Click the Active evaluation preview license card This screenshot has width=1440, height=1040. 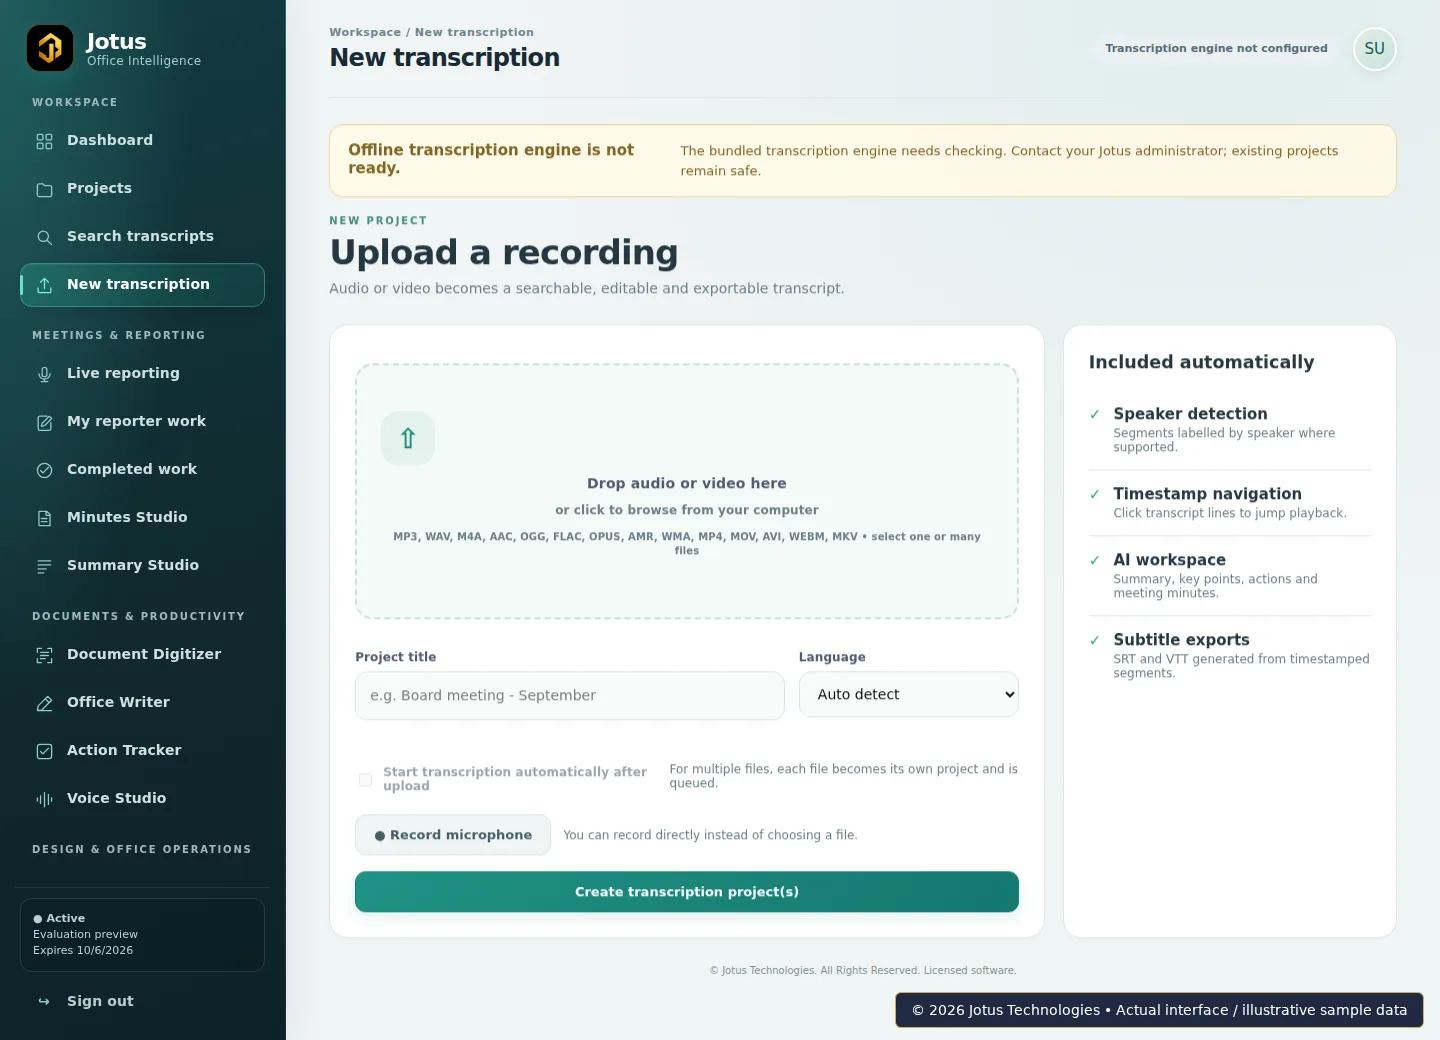[142, 935]
